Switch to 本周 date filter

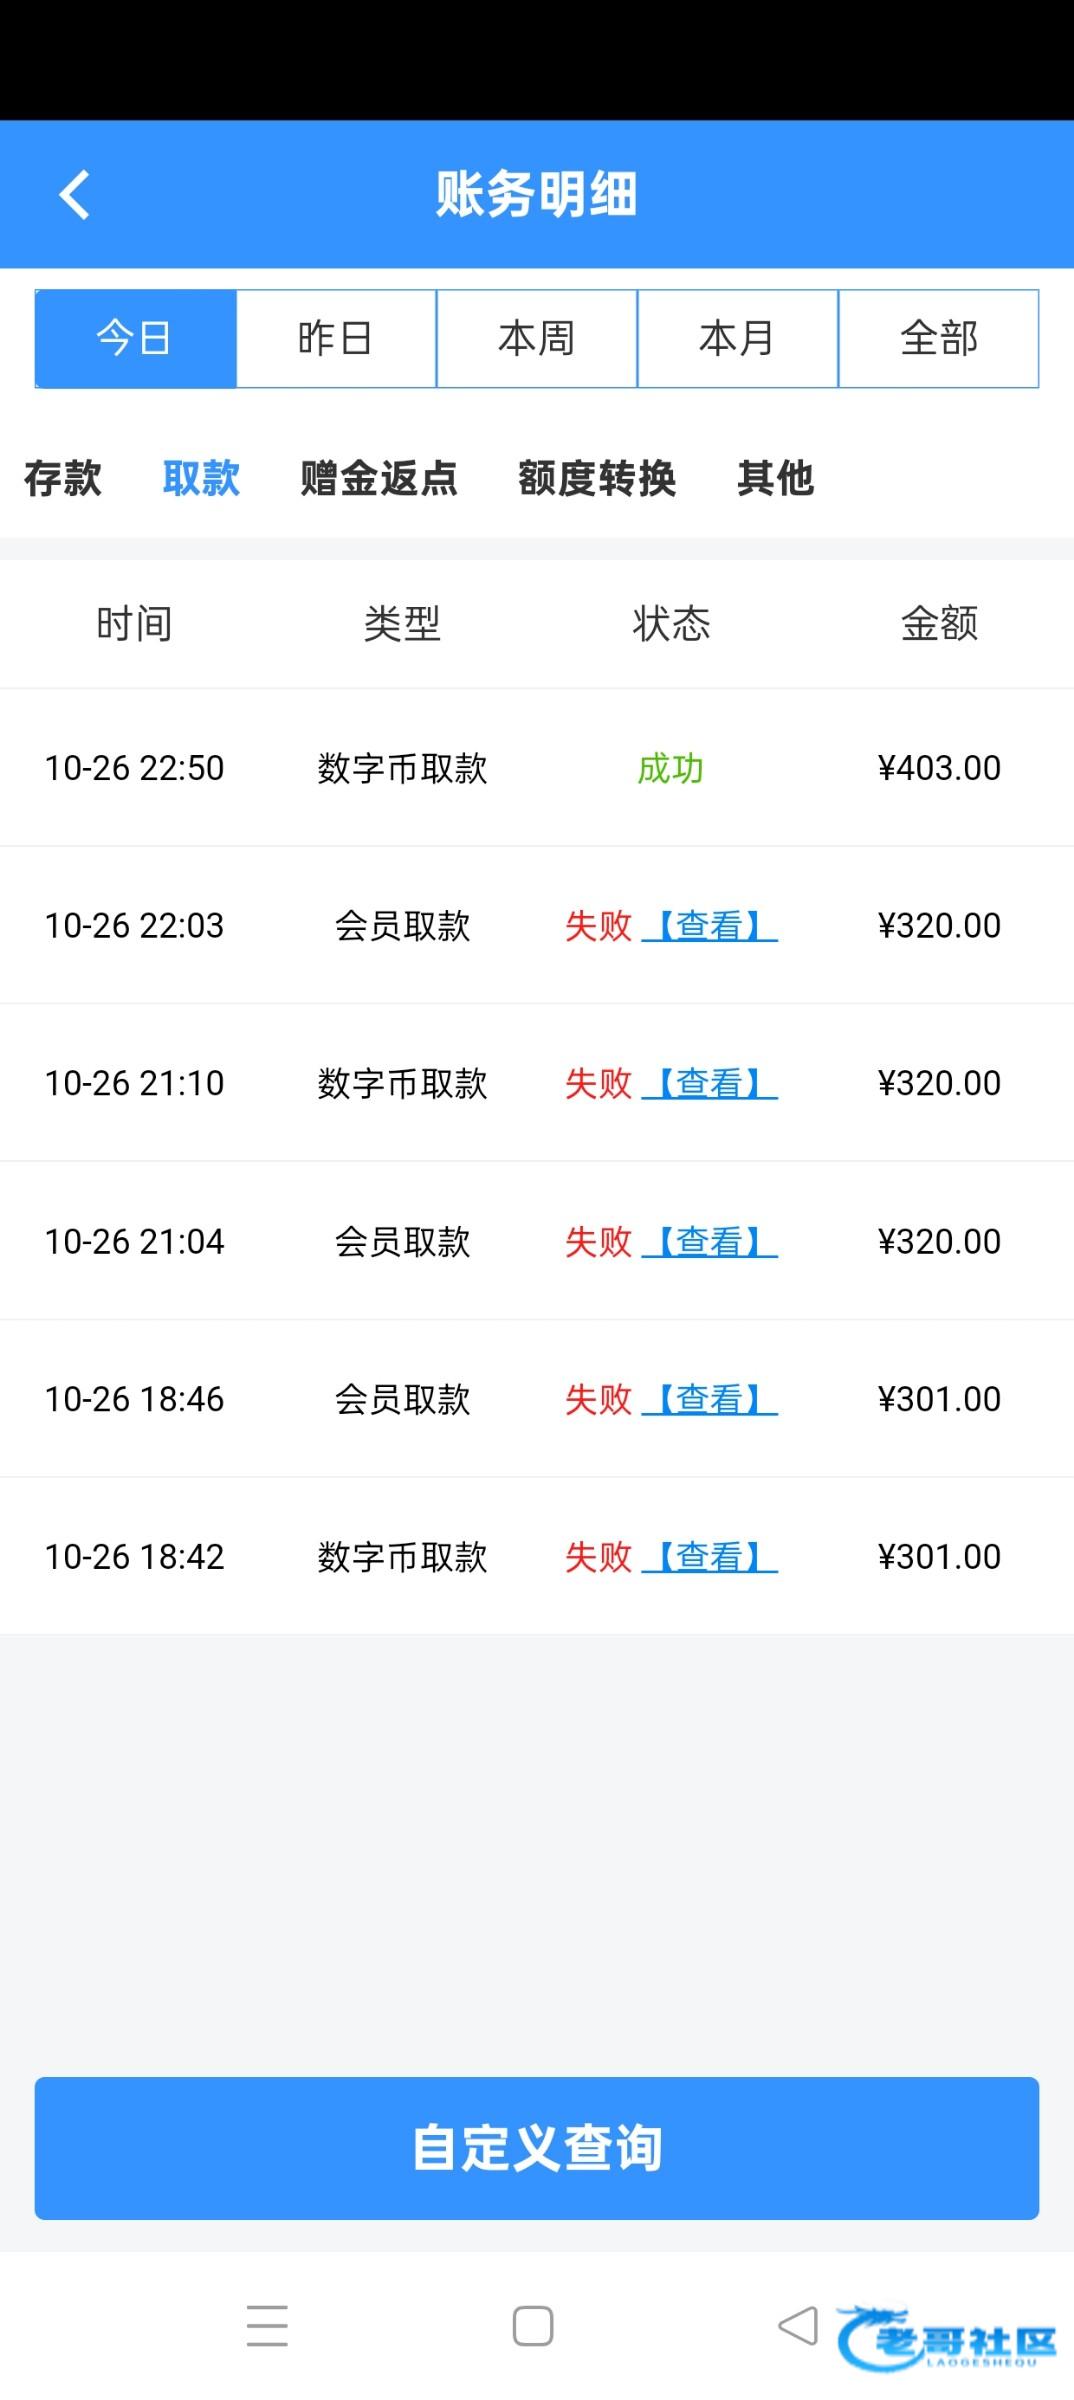click(537, 339)
